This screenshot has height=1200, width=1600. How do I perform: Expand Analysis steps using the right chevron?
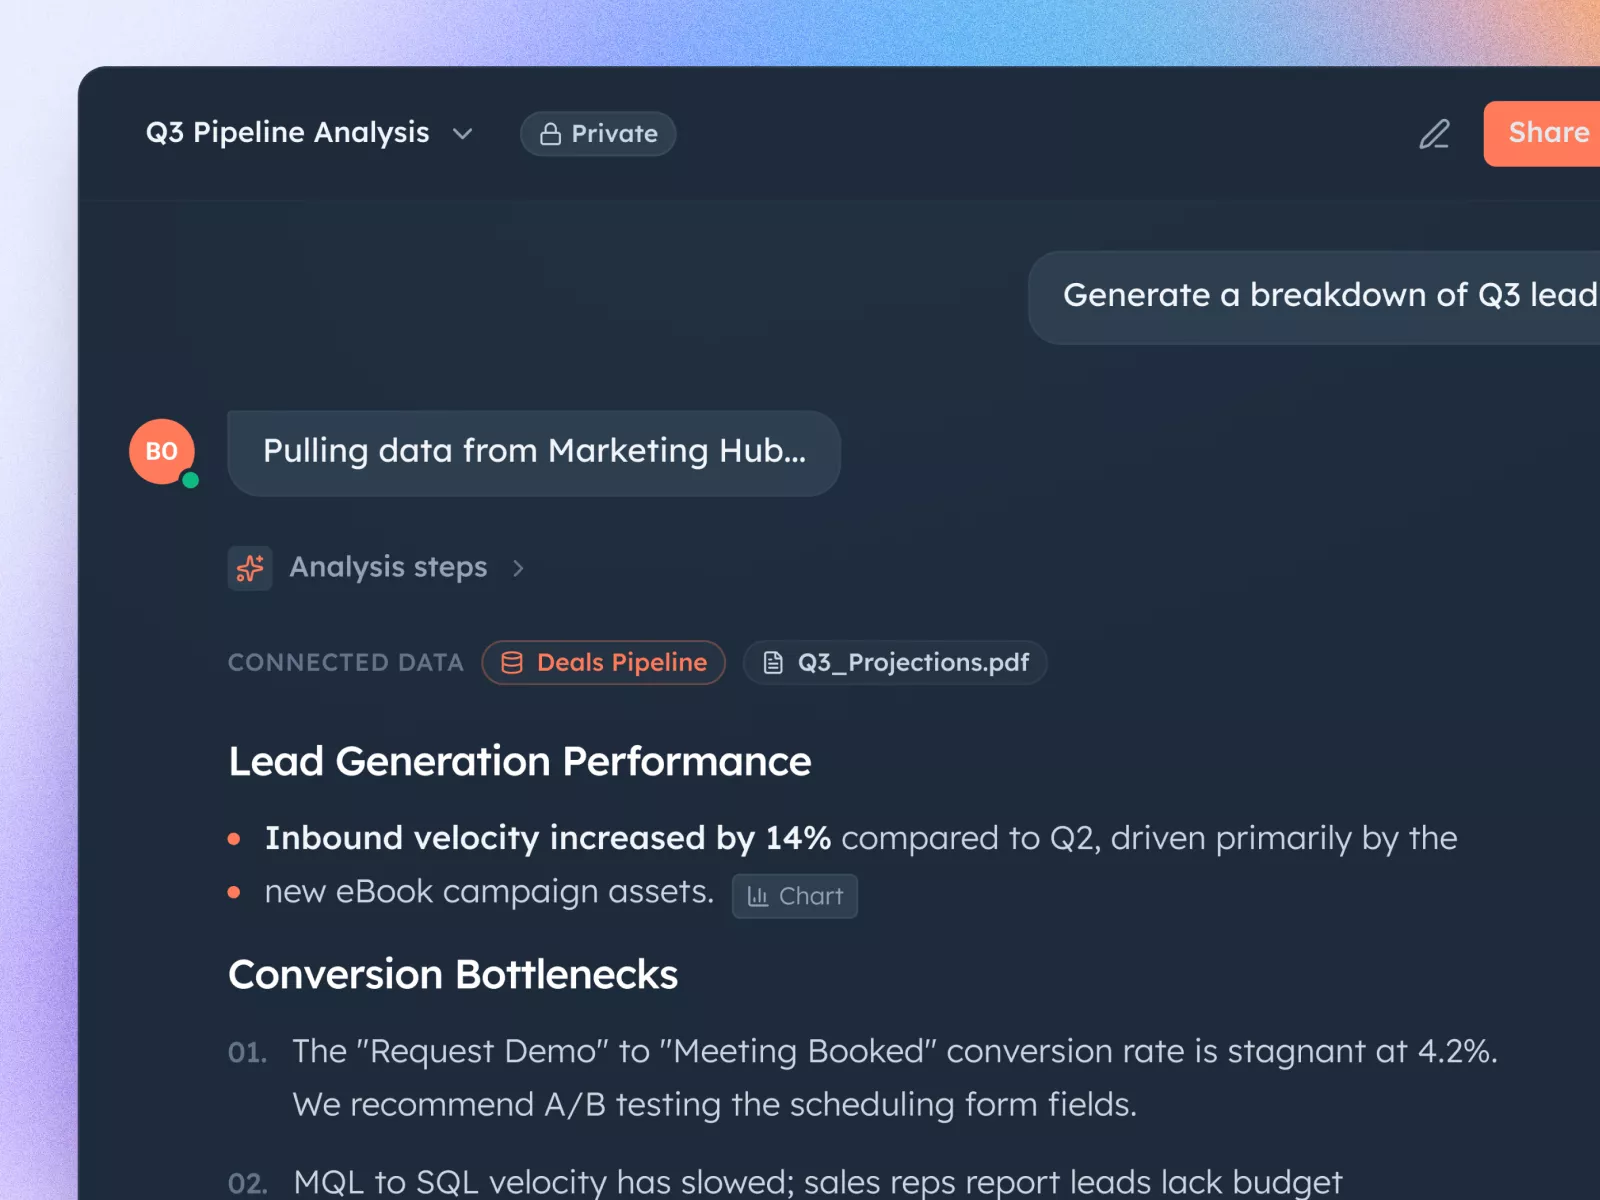[x=518, y=568]
